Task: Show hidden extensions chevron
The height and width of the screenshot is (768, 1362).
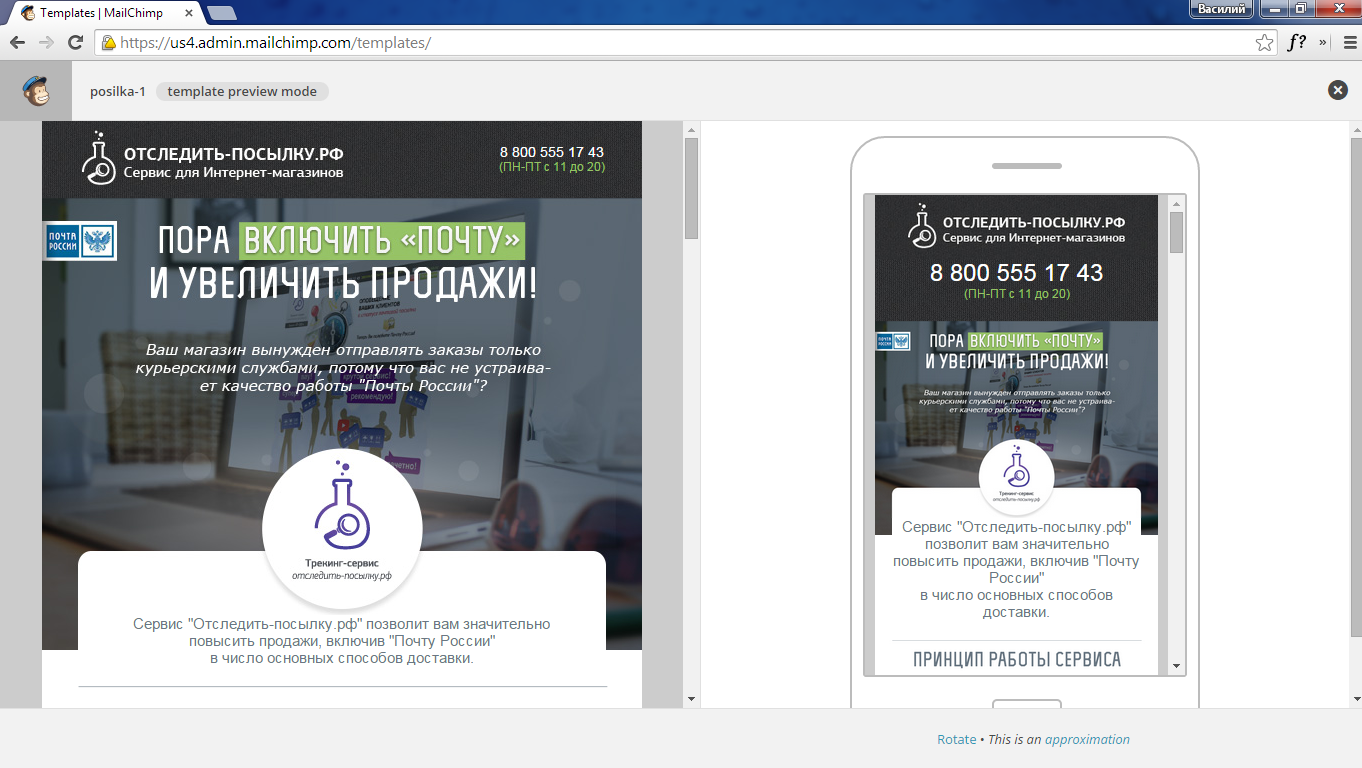Action: click(x=1323, y=42)
